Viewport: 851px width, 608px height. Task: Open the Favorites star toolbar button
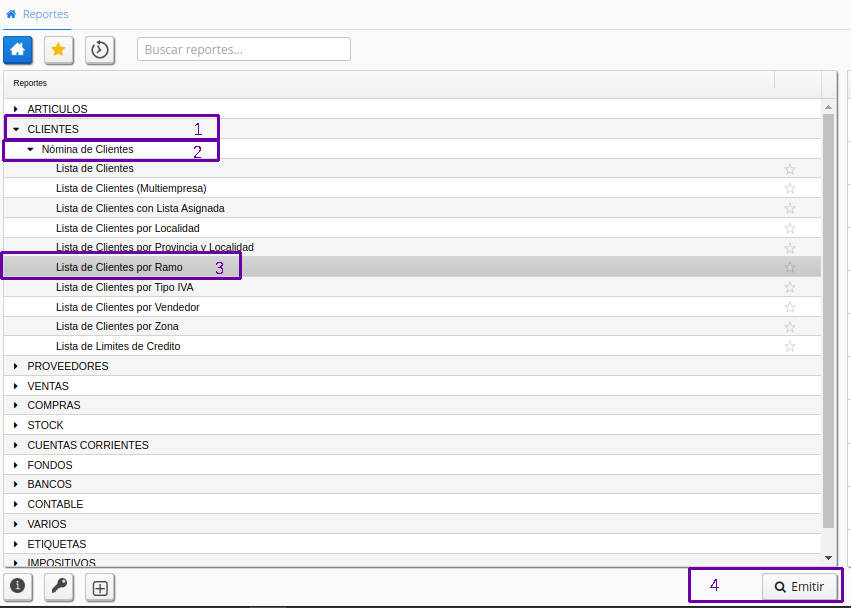[59, 50]
